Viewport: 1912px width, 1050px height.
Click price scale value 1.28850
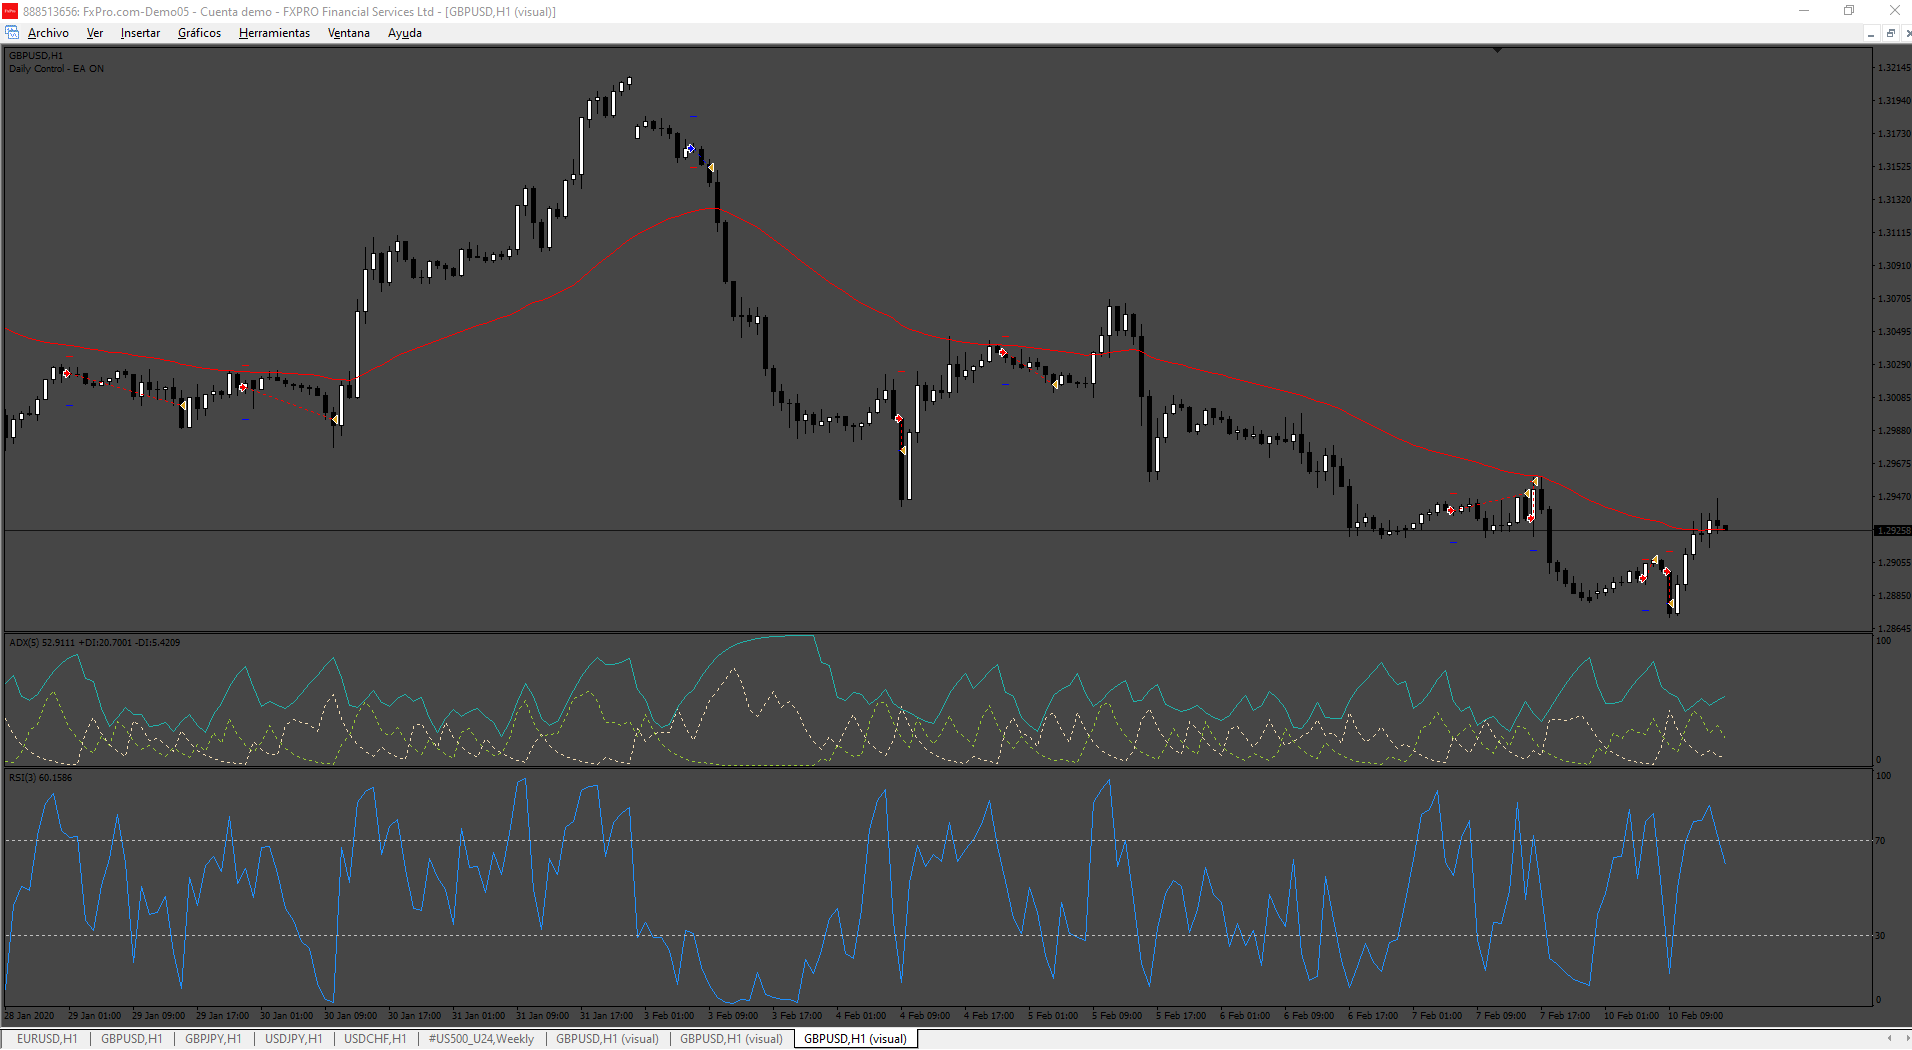(x=1894, y=596)
